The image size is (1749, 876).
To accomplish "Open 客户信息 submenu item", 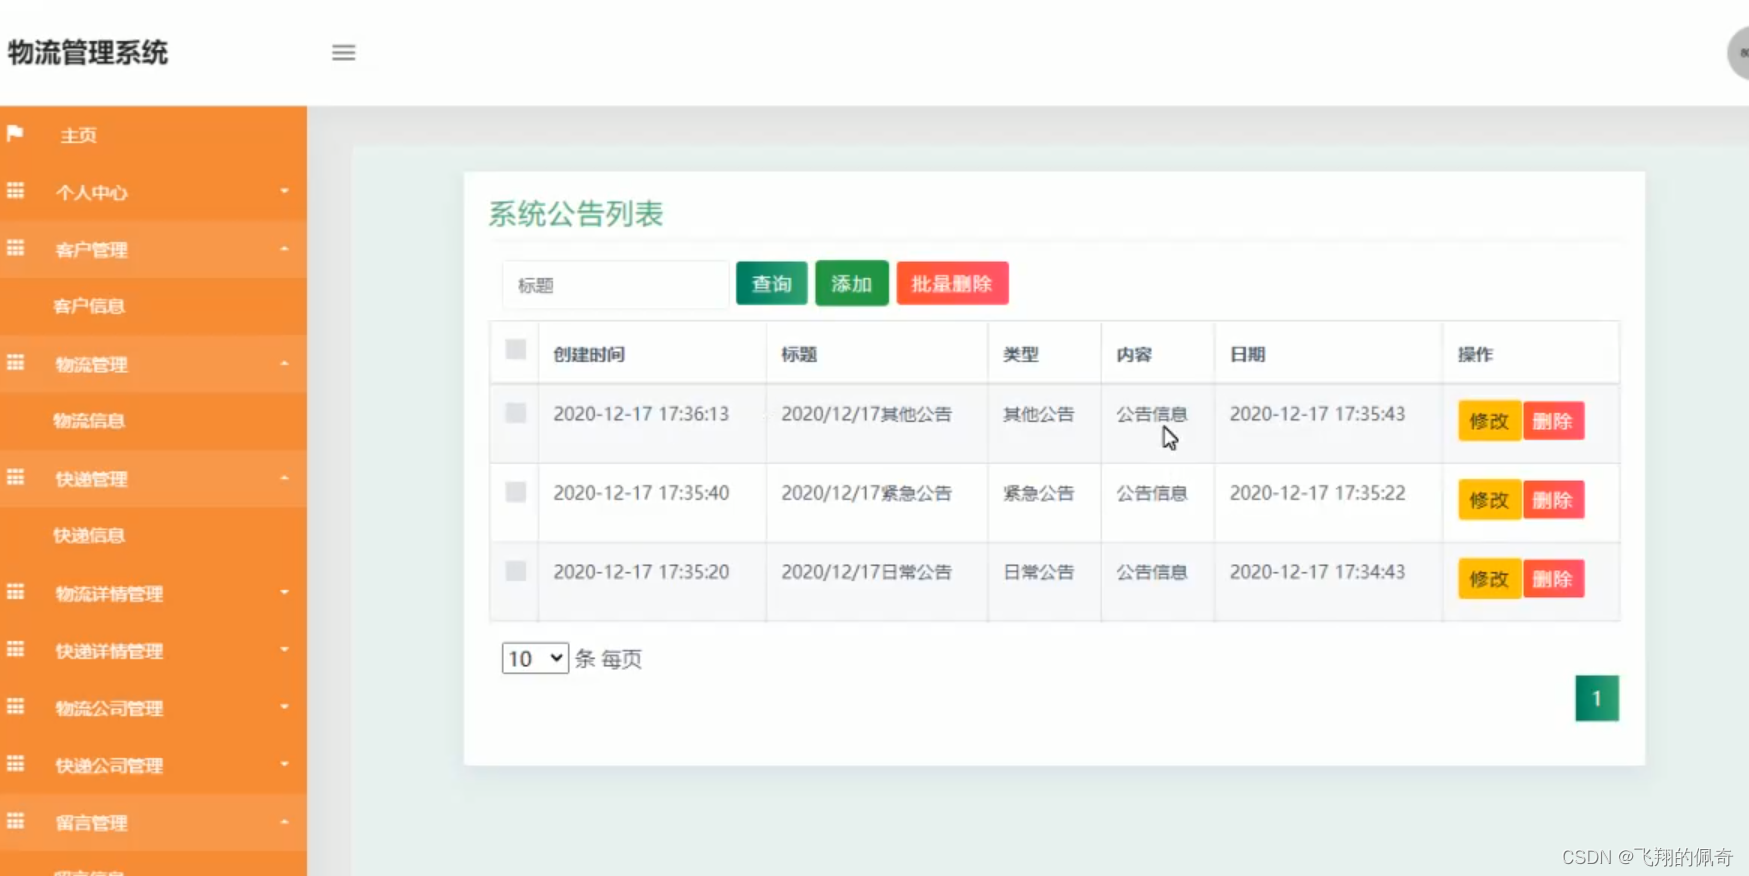I will click(88, 306).
